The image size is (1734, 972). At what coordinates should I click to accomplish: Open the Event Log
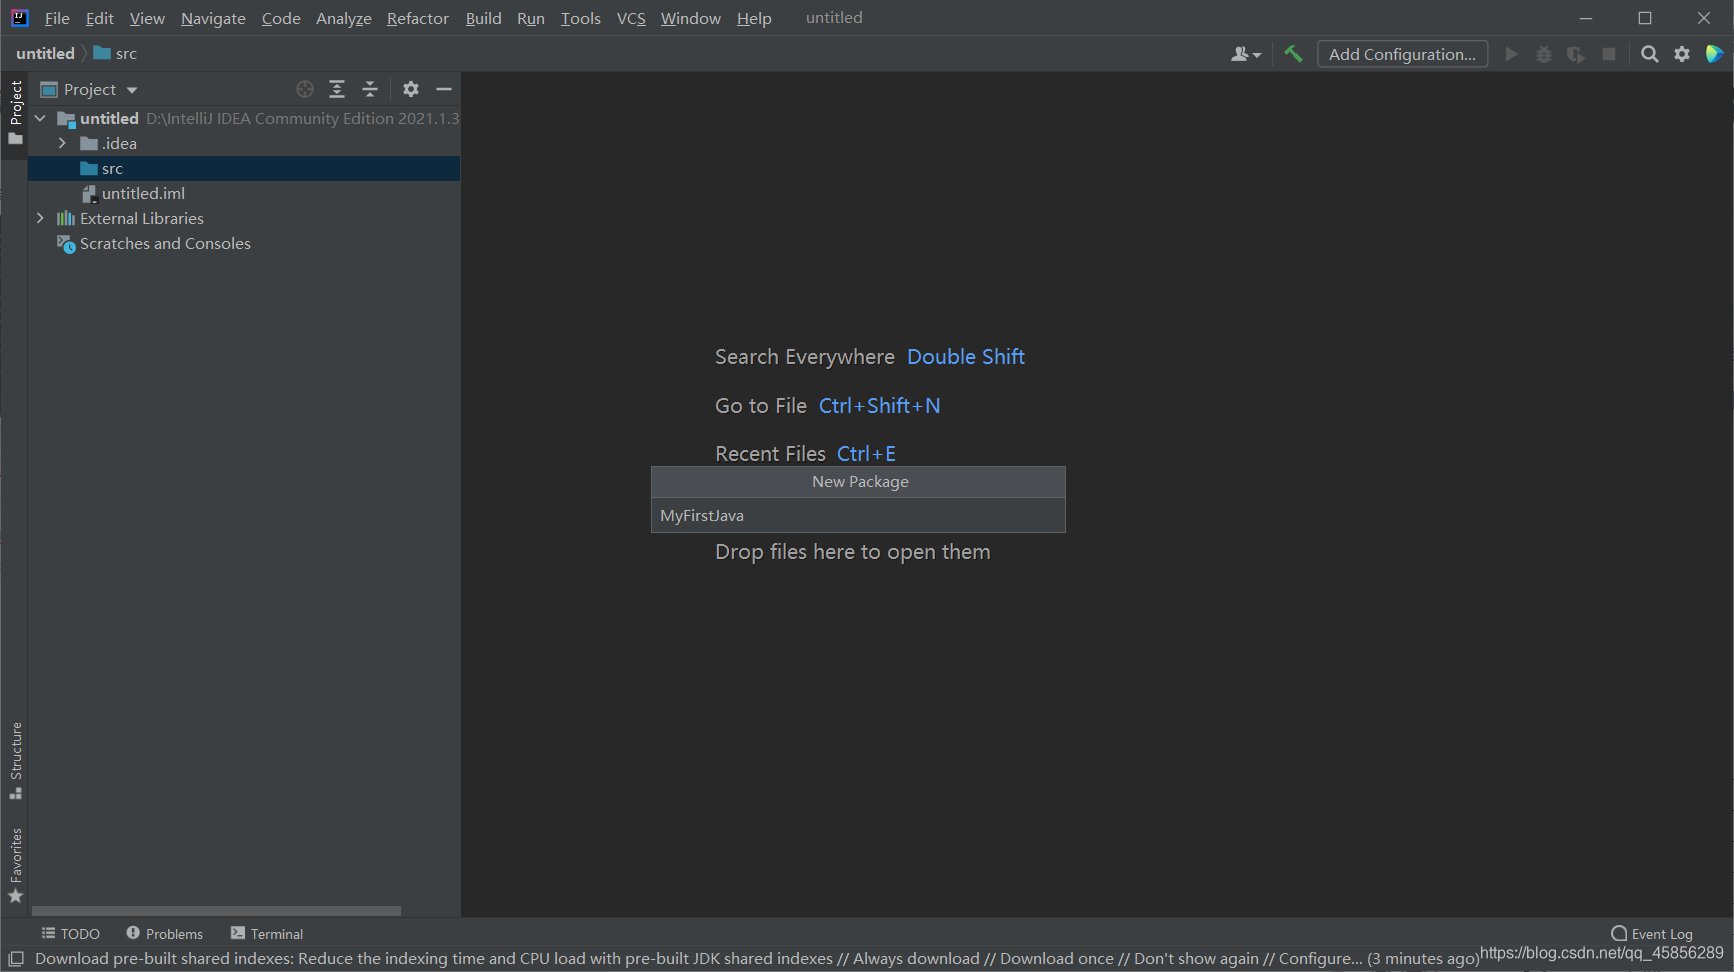pyautogui.click(x=1651, y=933)
